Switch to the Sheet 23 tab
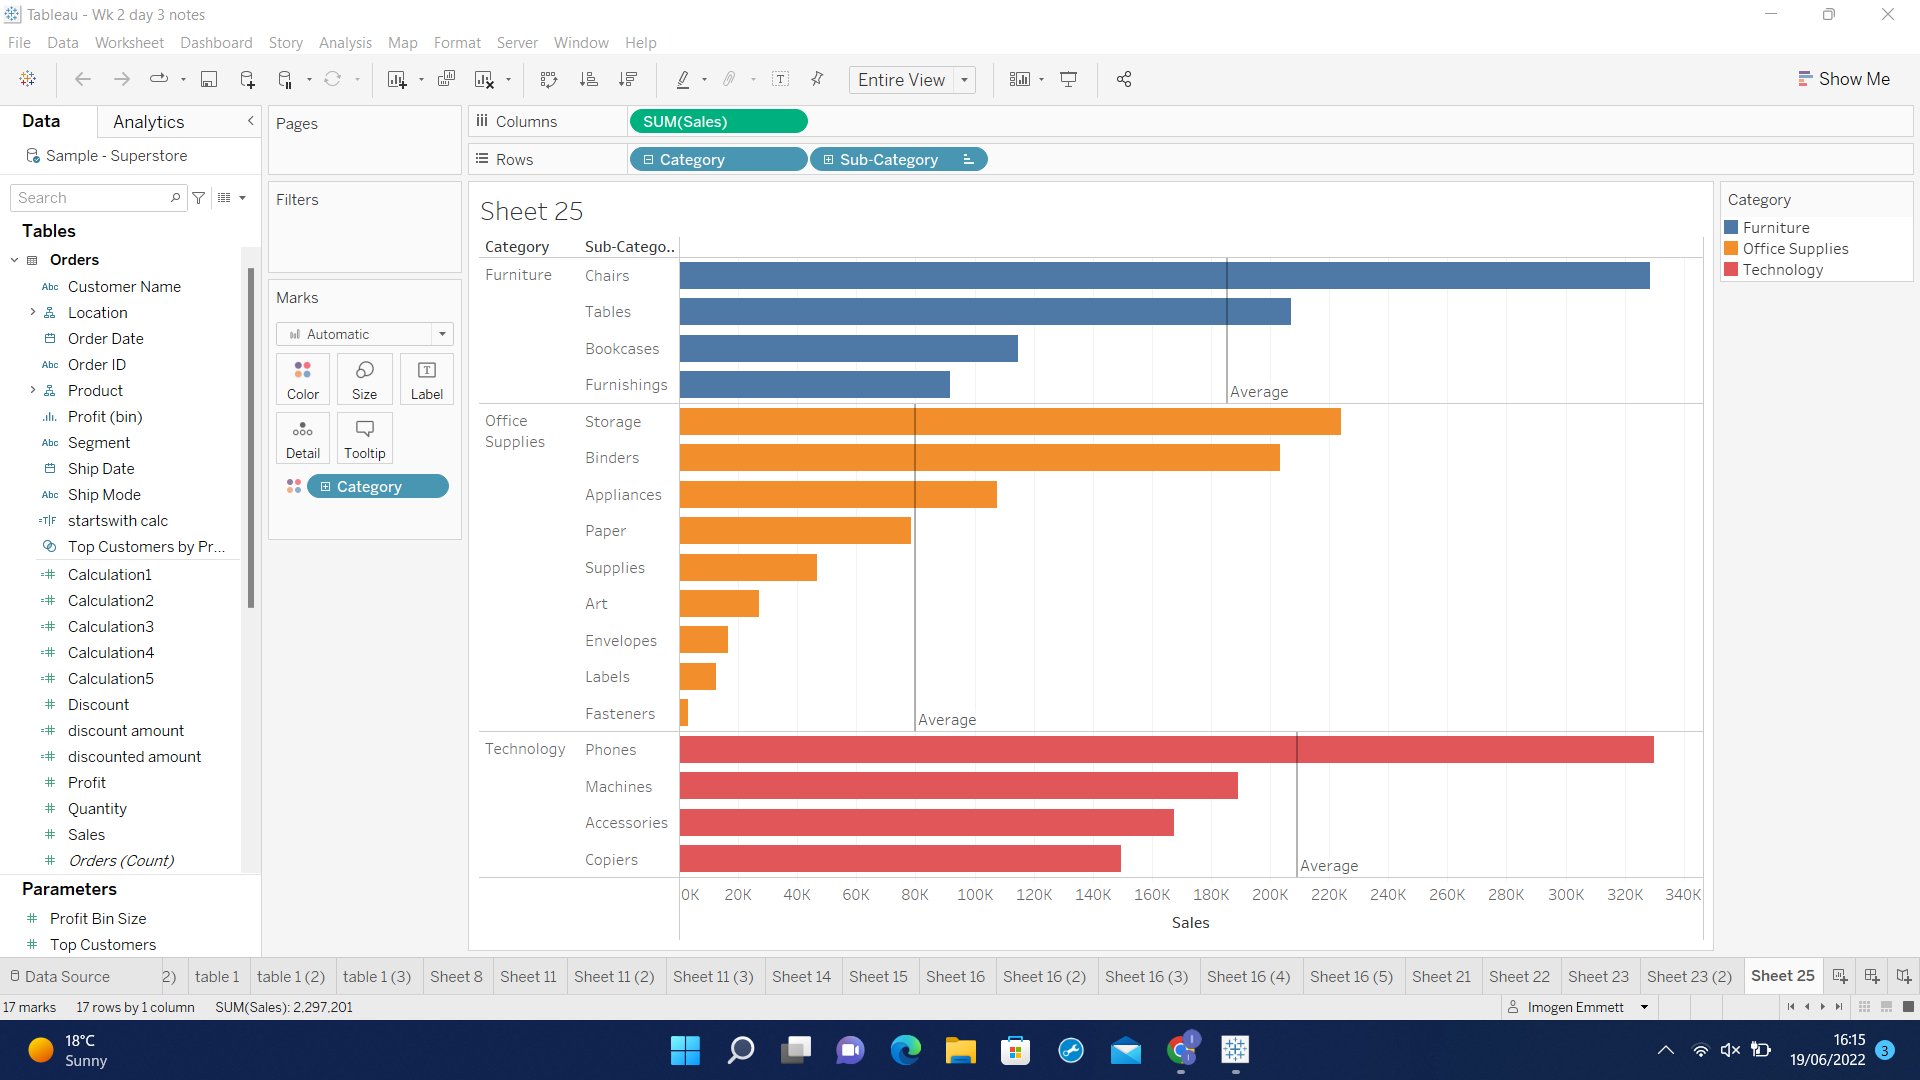1920x1080 pixels. [x=1598, y=976]
